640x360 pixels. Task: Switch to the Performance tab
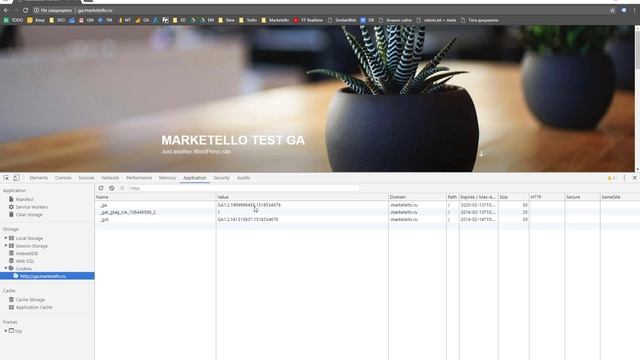139,178
